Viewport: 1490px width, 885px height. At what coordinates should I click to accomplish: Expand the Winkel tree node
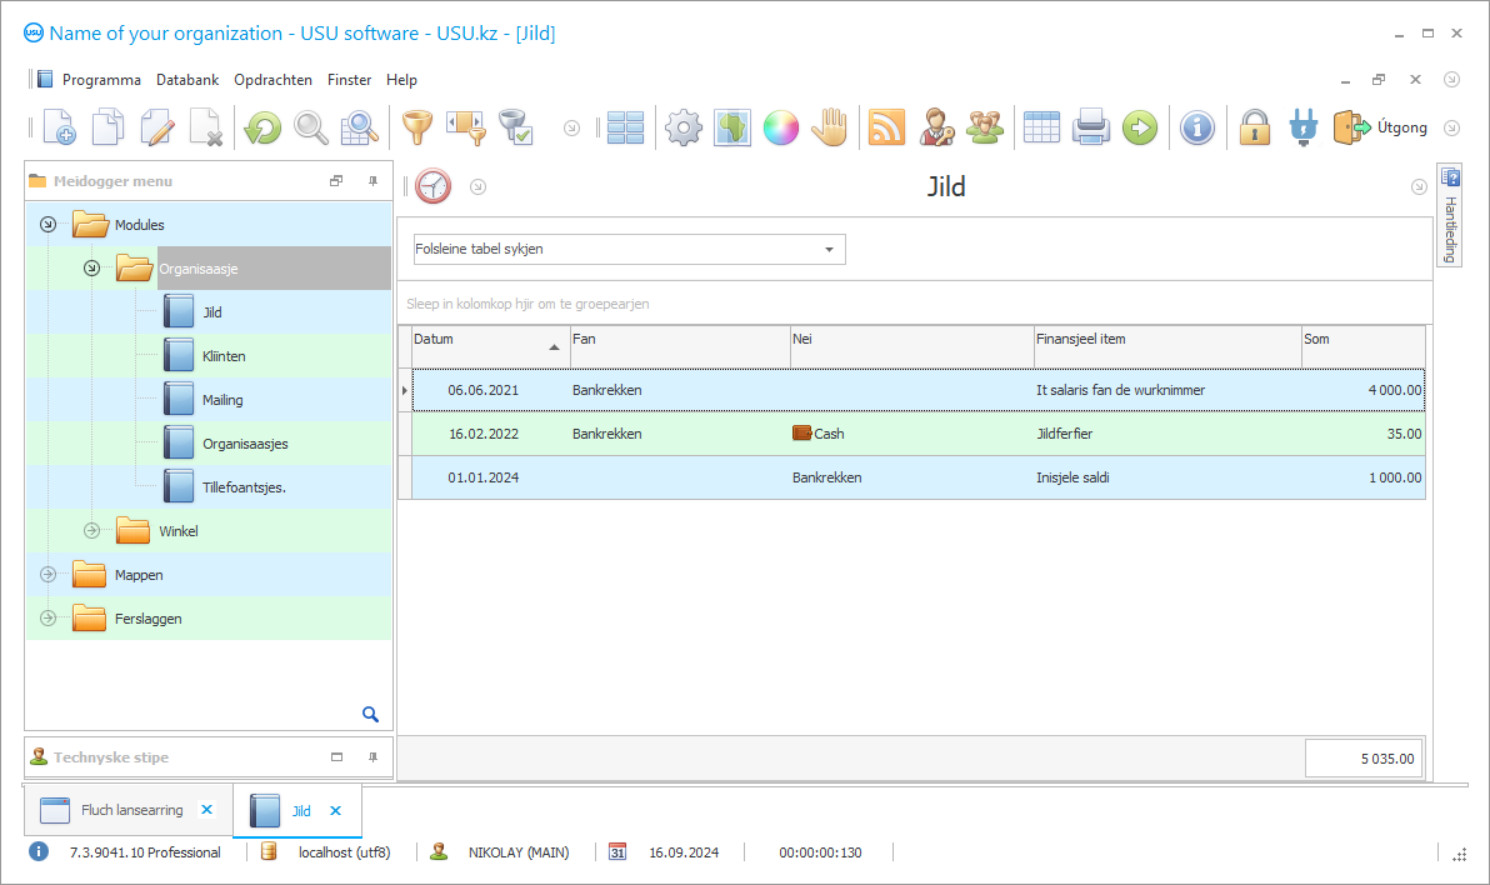(x=92, y=530)
